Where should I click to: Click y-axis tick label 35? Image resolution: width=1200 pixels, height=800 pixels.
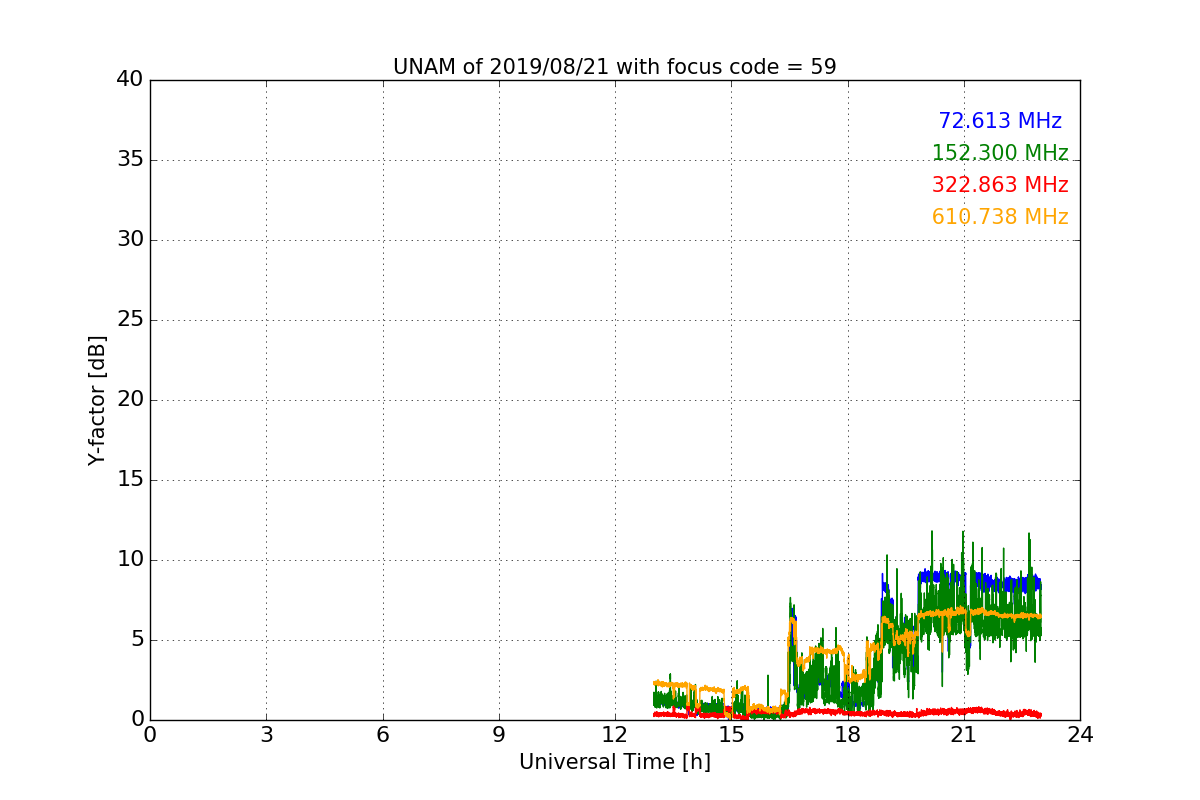click(130, 160)
